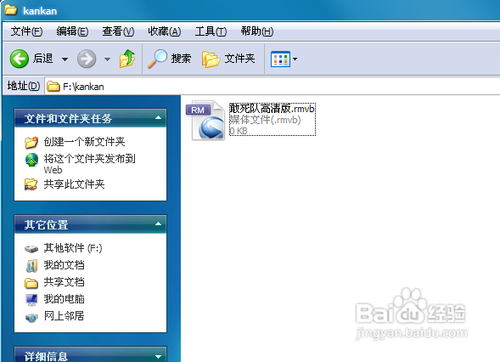Viewport: 500px width, 362px height.
Task: Open the 工具(T) menu
Action: 211,32
